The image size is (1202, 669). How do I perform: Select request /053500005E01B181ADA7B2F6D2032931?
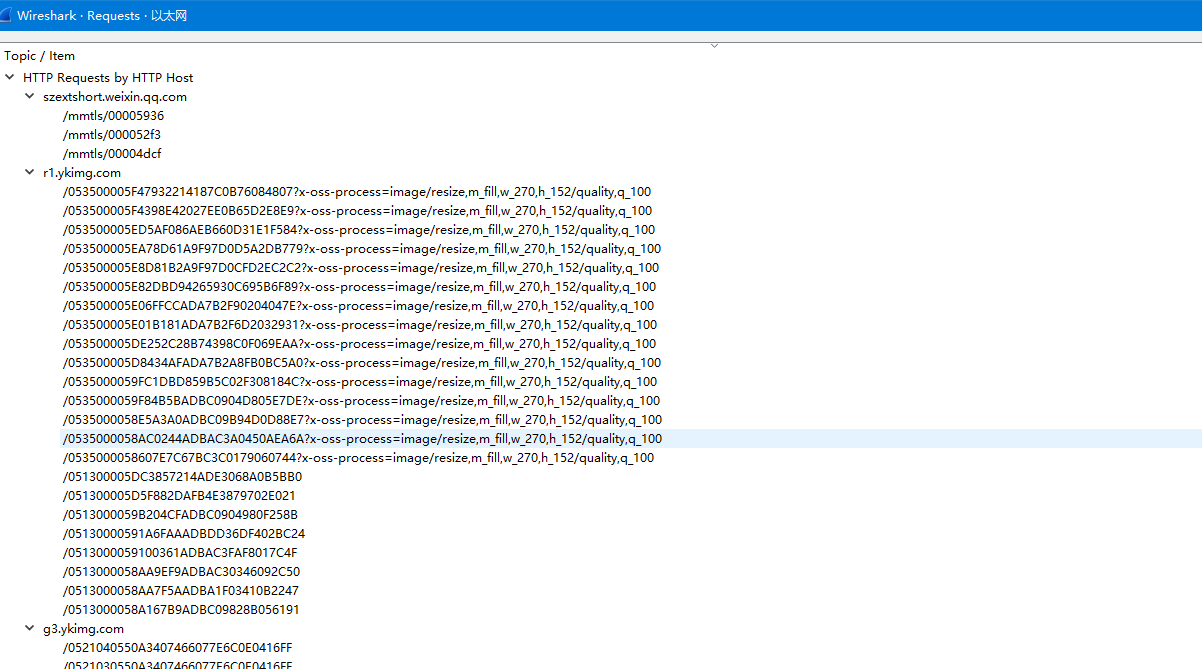(360, 325)
